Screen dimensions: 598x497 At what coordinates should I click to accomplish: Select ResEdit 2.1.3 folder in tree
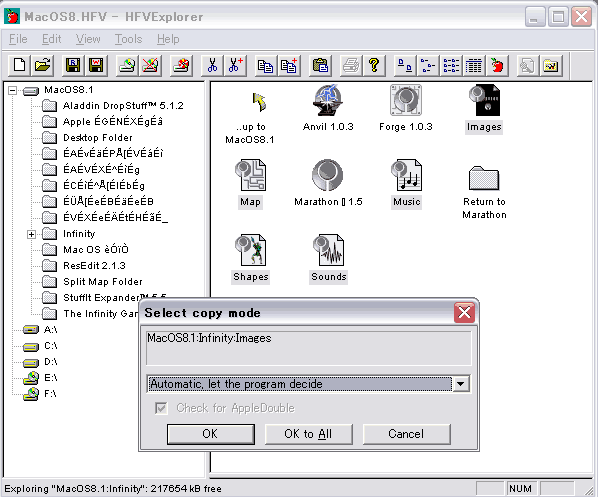(94, 265)
